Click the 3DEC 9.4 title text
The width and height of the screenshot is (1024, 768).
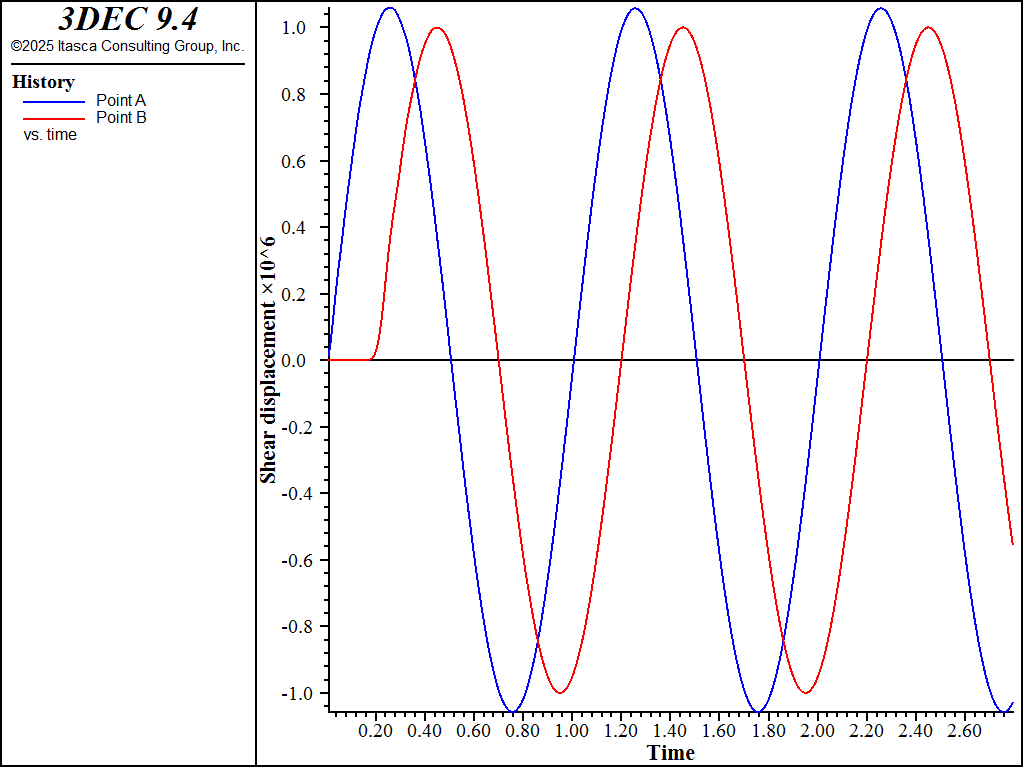pyautogui.click(x=127, y=20)
